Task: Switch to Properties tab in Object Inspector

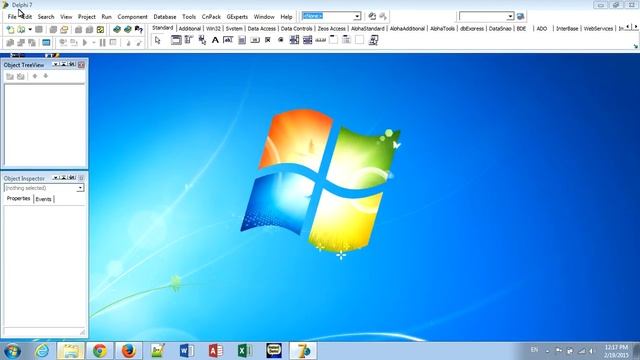Action: click(18, 198)
